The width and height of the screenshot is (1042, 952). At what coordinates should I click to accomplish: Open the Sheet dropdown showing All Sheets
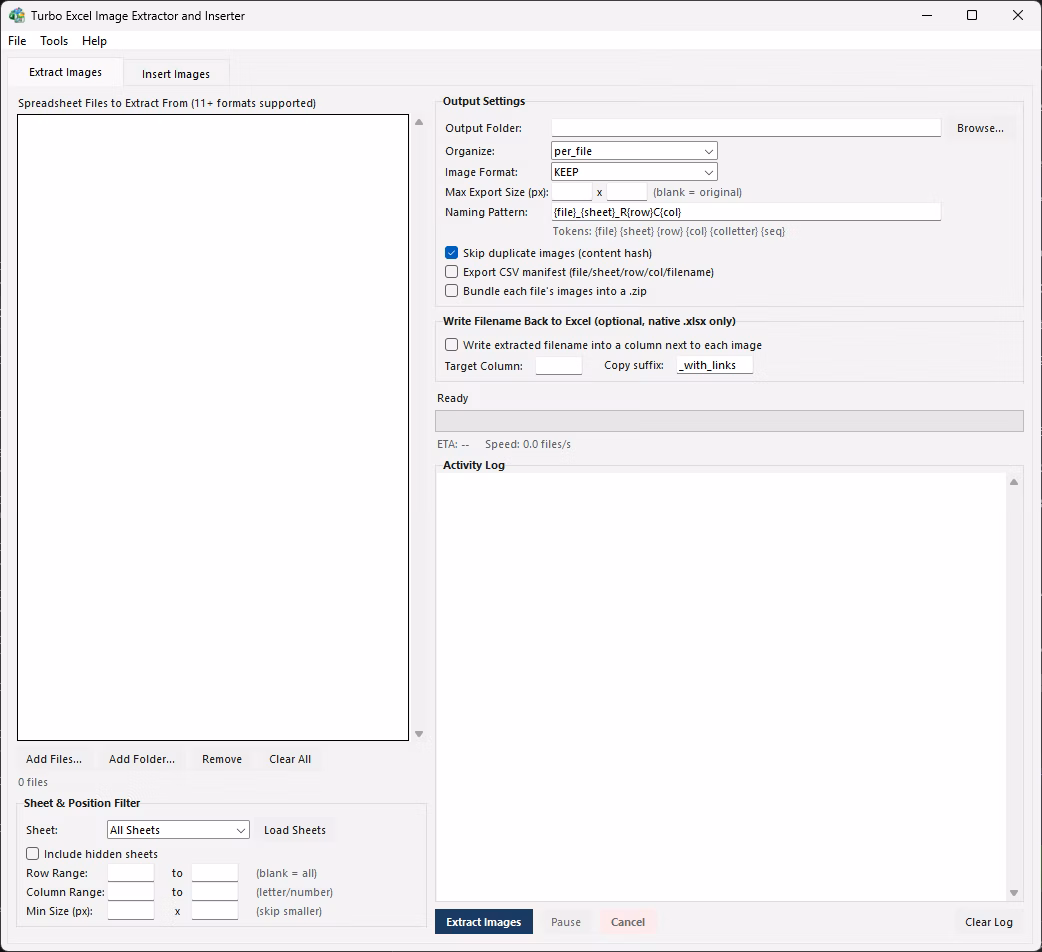[x=178, y=830]
